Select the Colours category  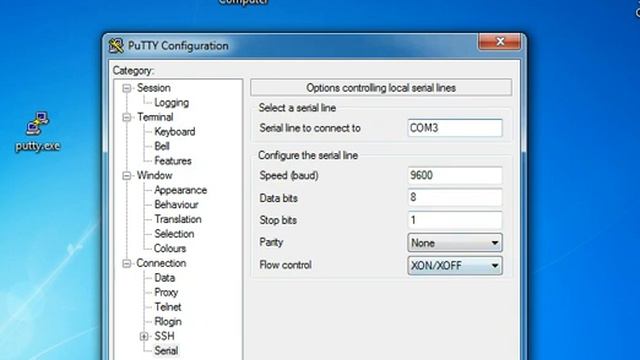[170, 248]
